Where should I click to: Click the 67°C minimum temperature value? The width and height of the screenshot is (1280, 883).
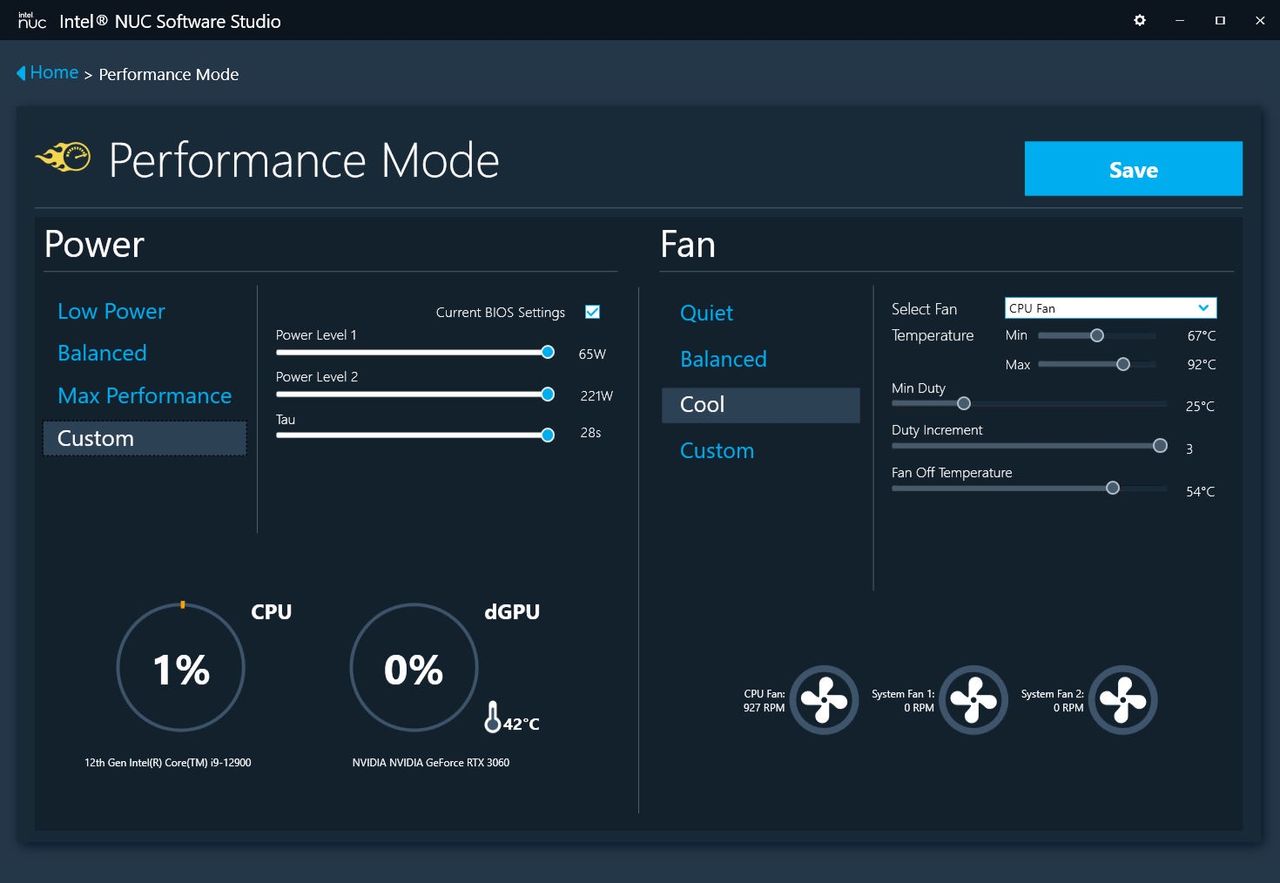coord(1201,336)
